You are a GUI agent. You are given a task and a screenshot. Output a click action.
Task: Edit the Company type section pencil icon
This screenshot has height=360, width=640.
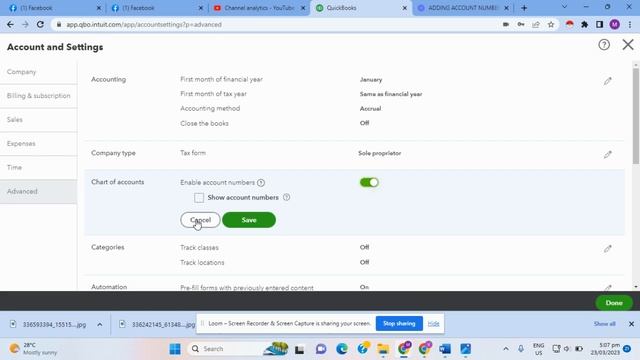click(607, 154)
